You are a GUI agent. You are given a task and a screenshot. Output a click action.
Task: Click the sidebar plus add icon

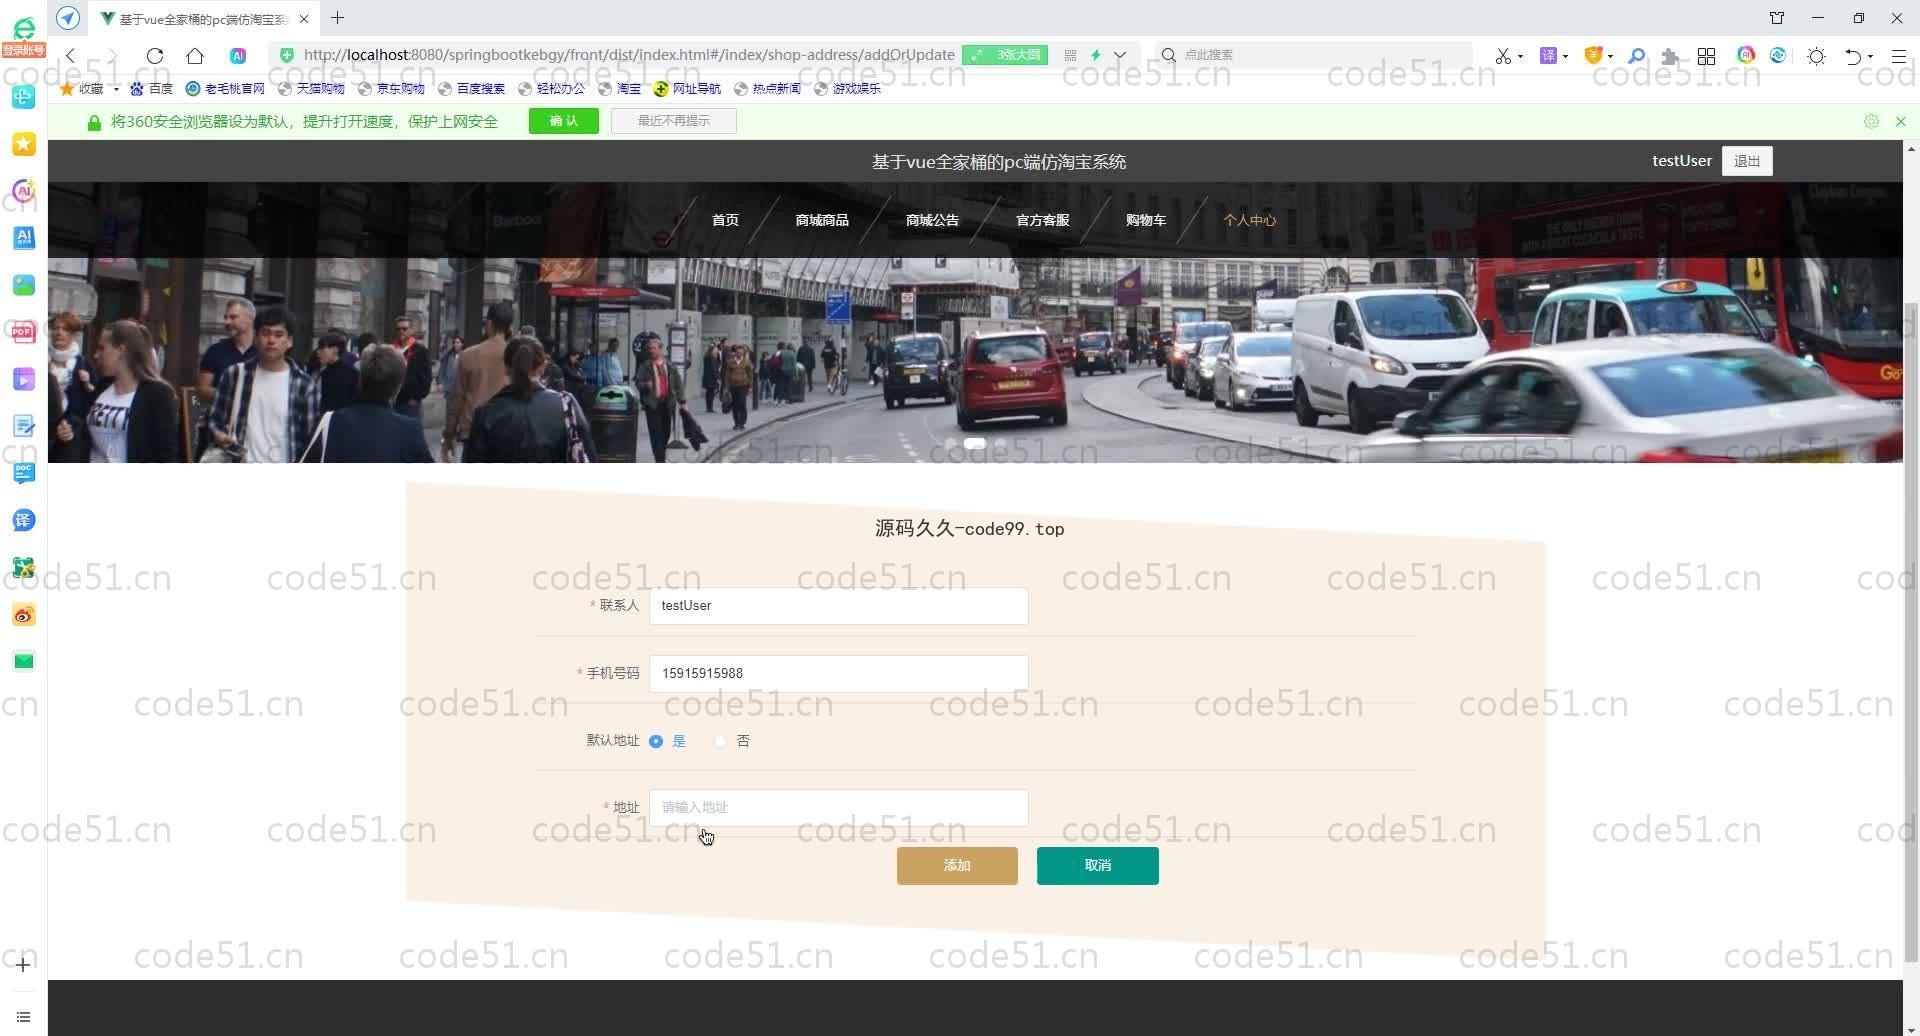(x=23, y=965)
